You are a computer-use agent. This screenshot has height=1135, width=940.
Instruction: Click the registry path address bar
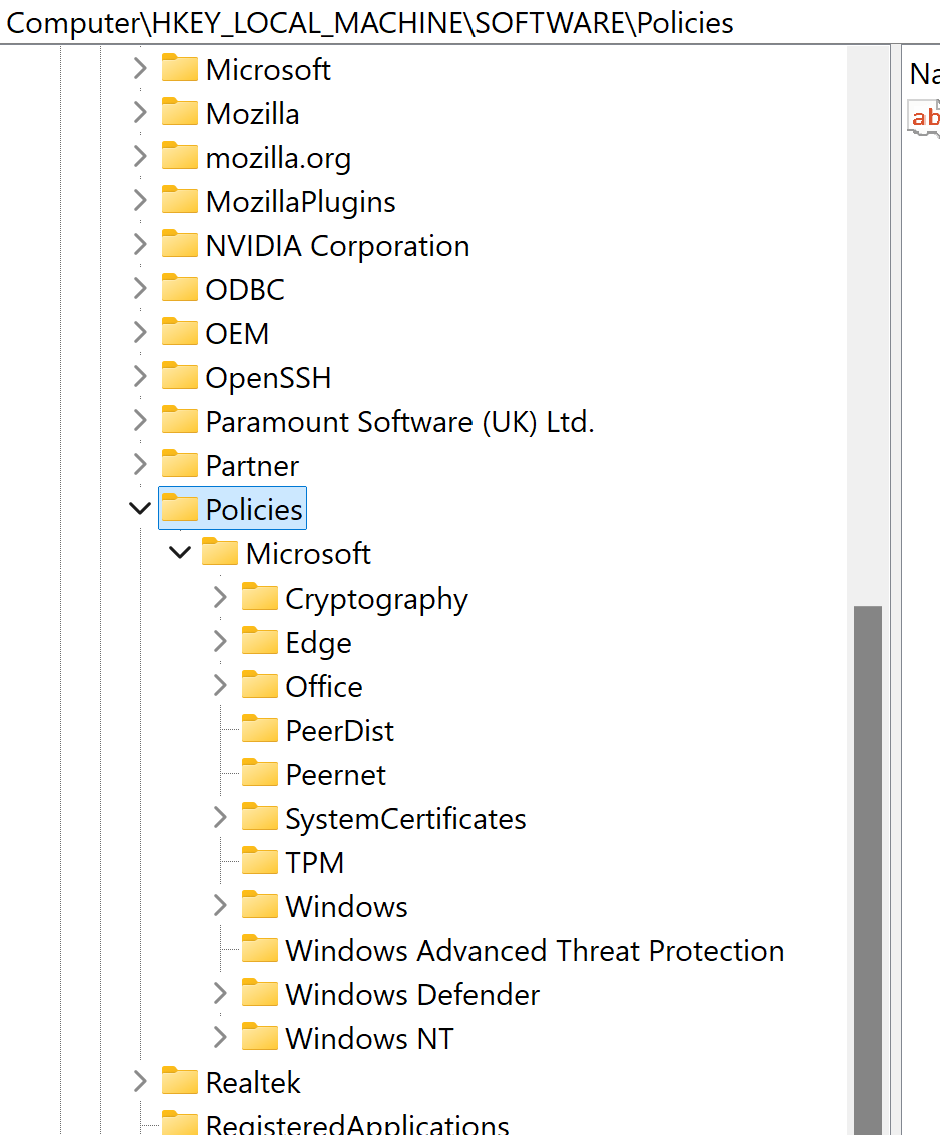(470, 22)
